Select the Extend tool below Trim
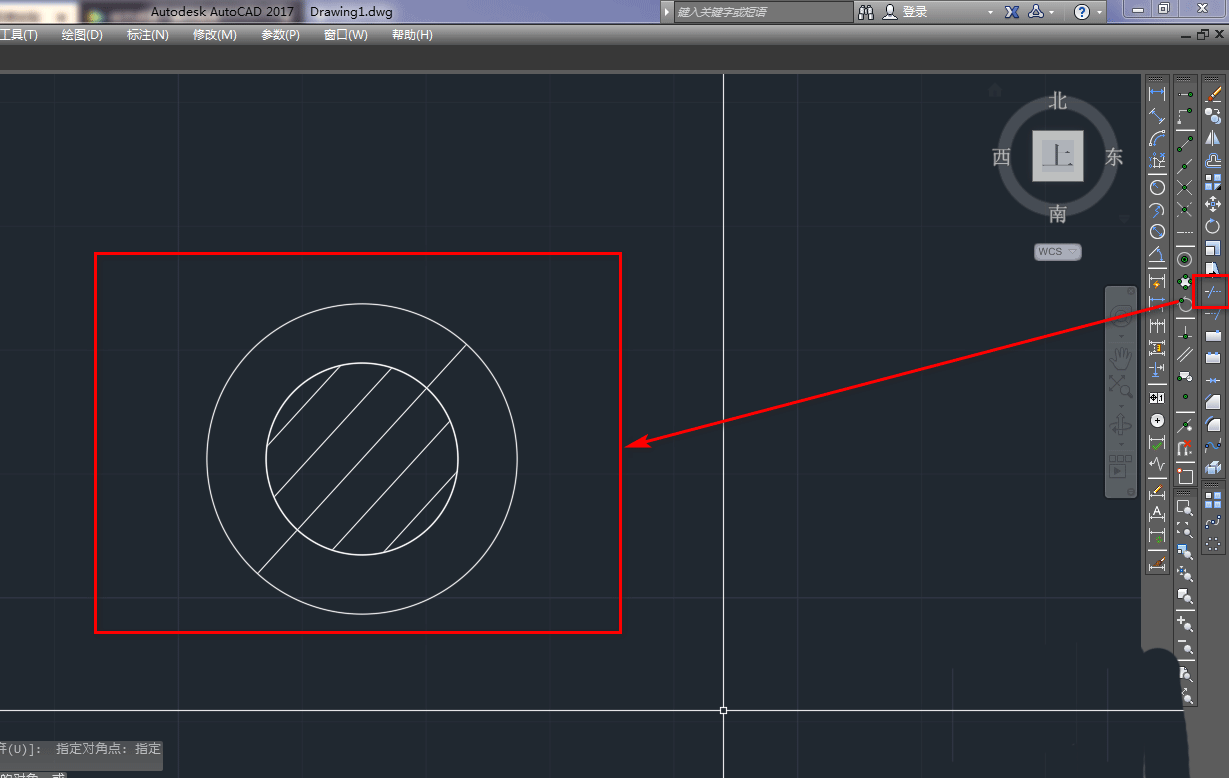Image resolution: width=1229 pixels, height=778 pixels. pyautogui.click(x=1213, y=313)
